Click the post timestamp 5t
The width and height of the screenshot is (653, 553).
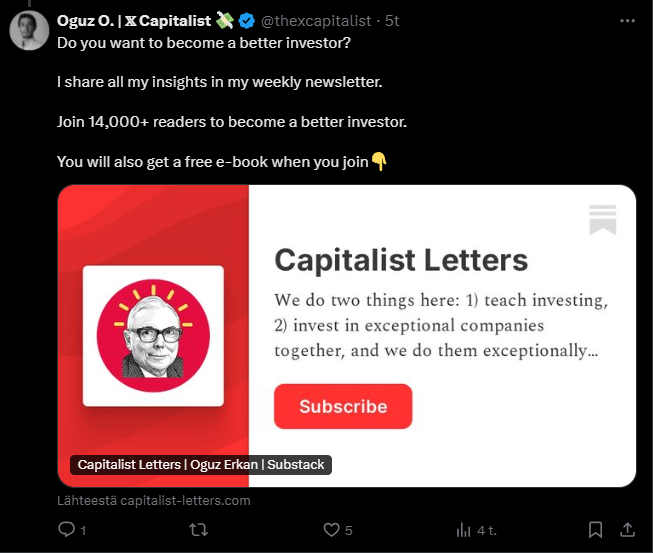pyautogui.click(x=392, y=20)
